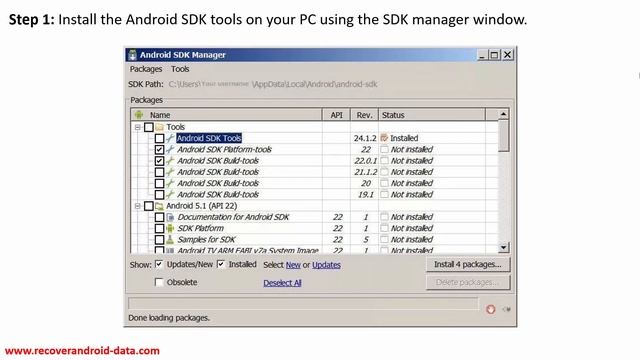Viewport: 640px width, 360px height.
Task: Check Android SDK Build-tools 19.1 checkbox
Action: coord(160,195)
